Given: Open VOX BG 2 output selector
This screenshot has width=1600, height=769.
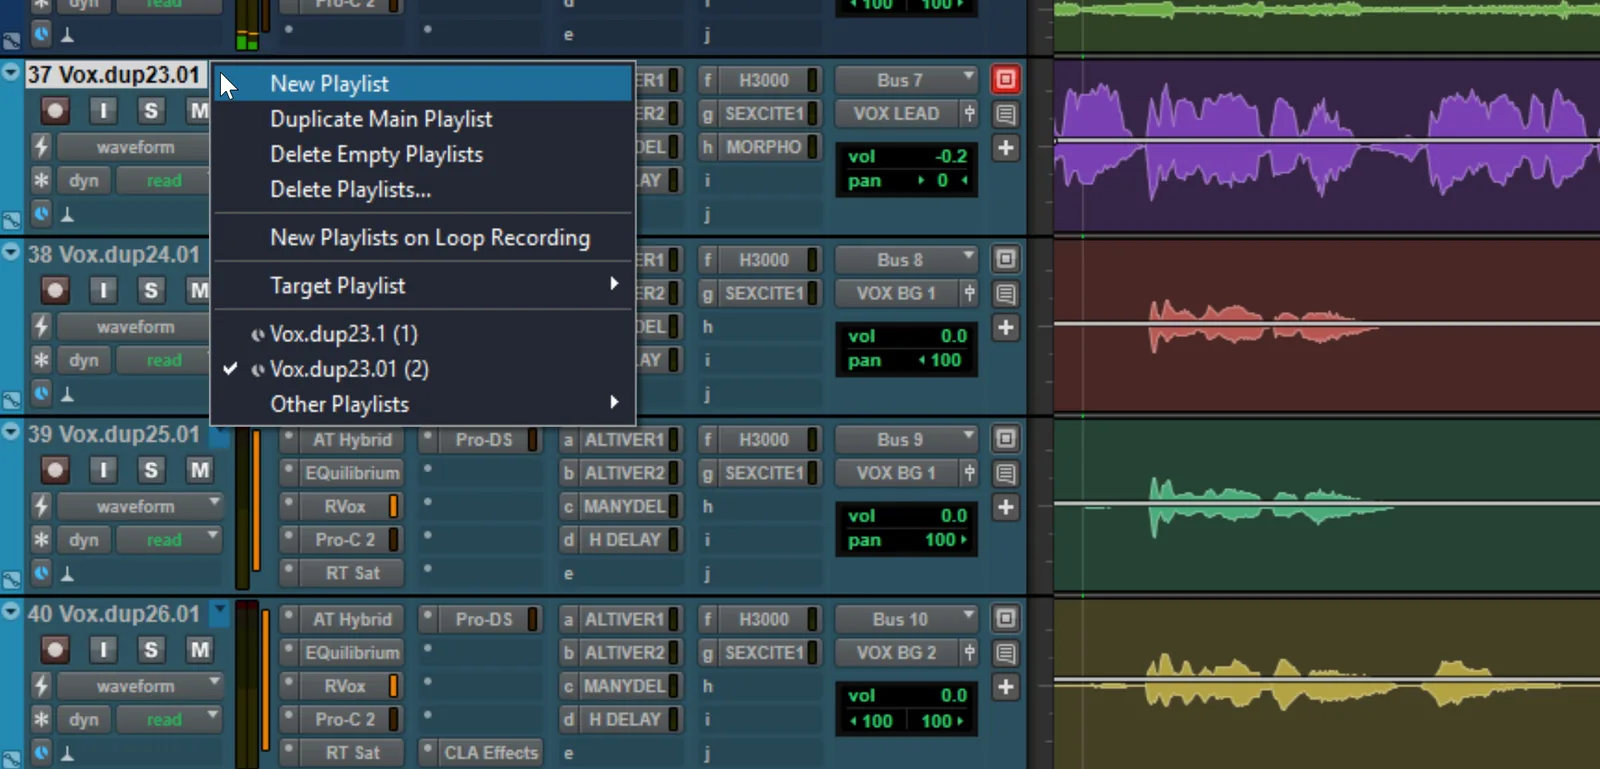Looking at the screenshot, I should point(897,653).
